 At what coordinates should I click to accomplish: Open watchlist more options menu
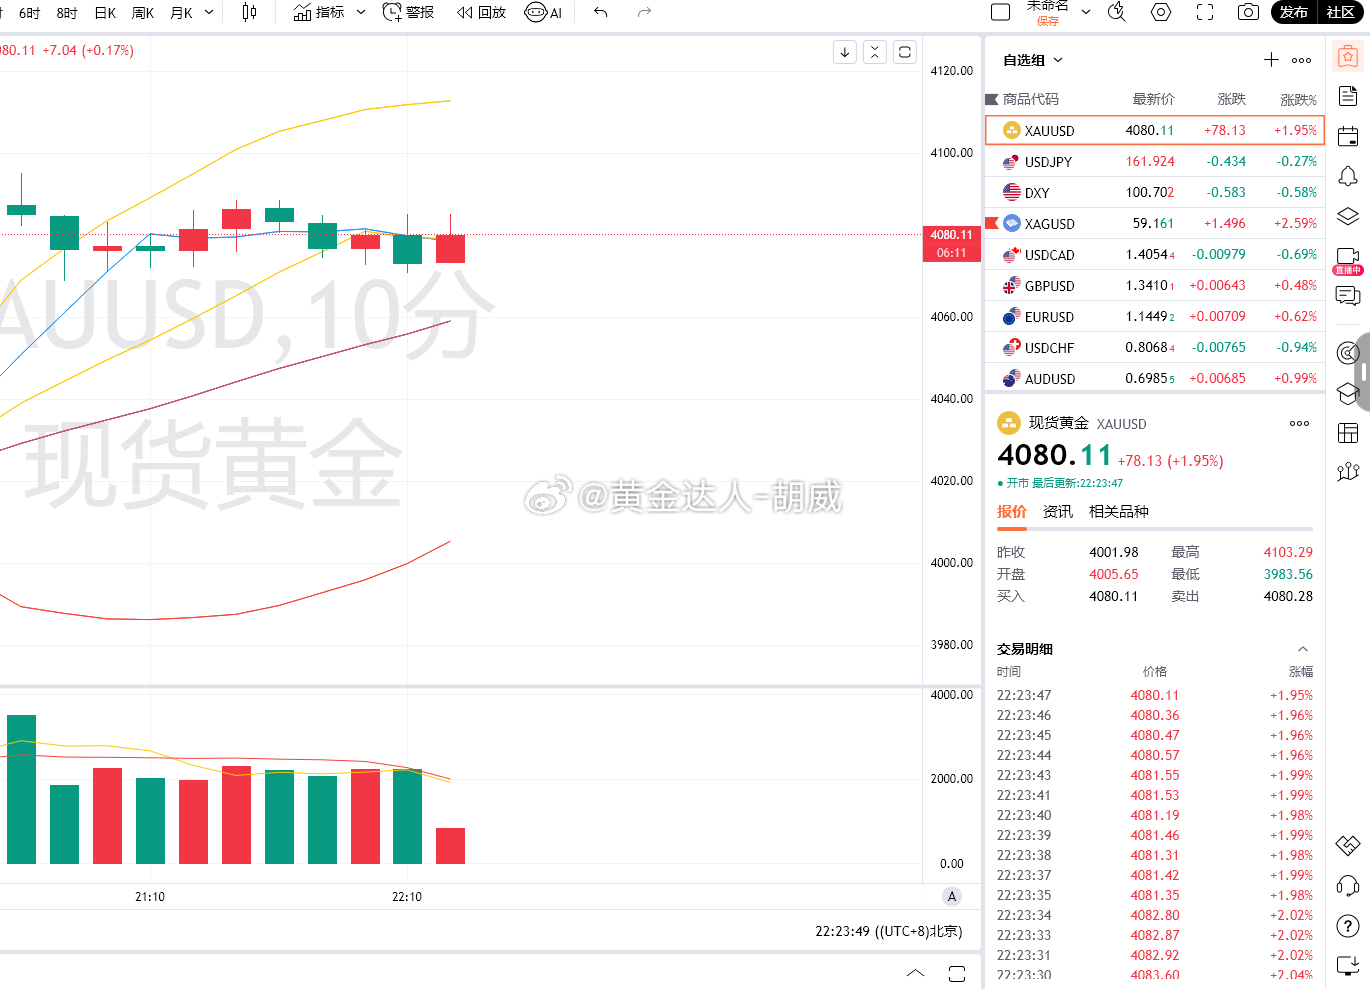click(1301, 60)
